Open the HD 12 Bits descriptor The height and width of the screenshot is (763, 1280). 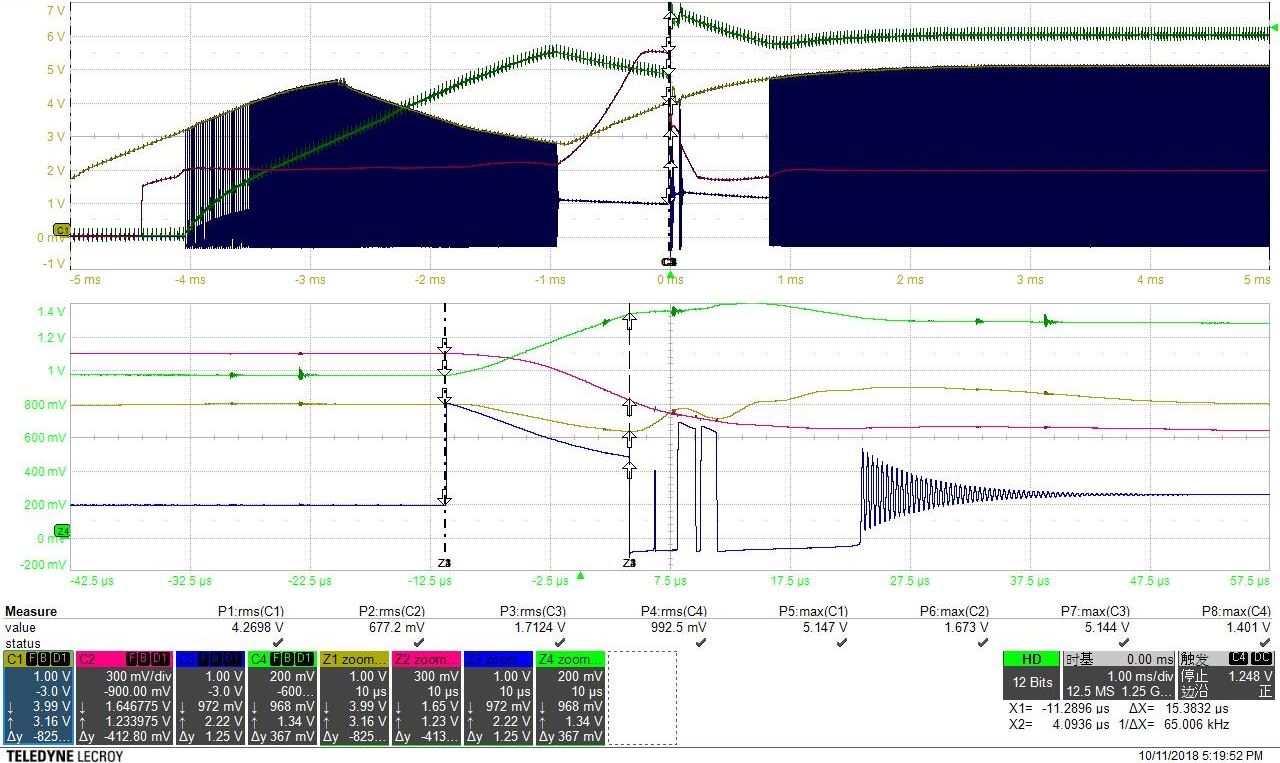pos(1030,675)
